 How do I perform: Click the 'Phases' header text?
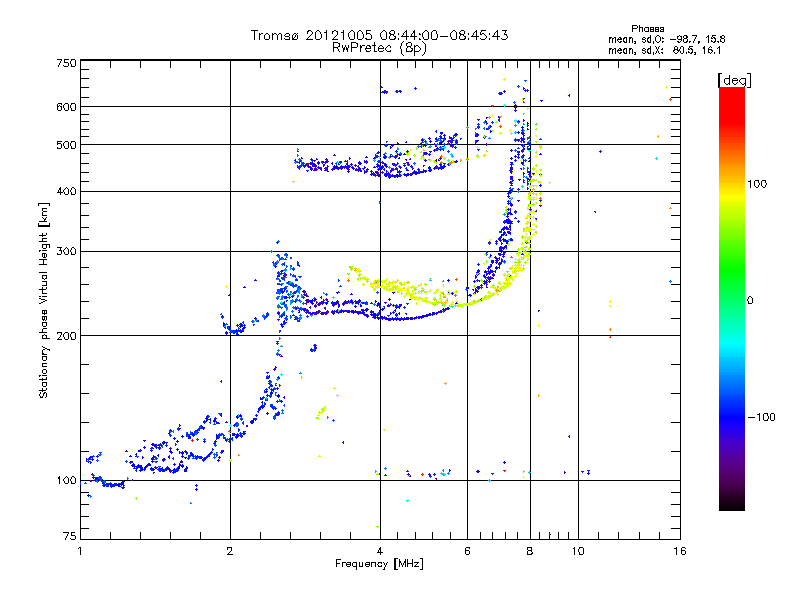647,29
